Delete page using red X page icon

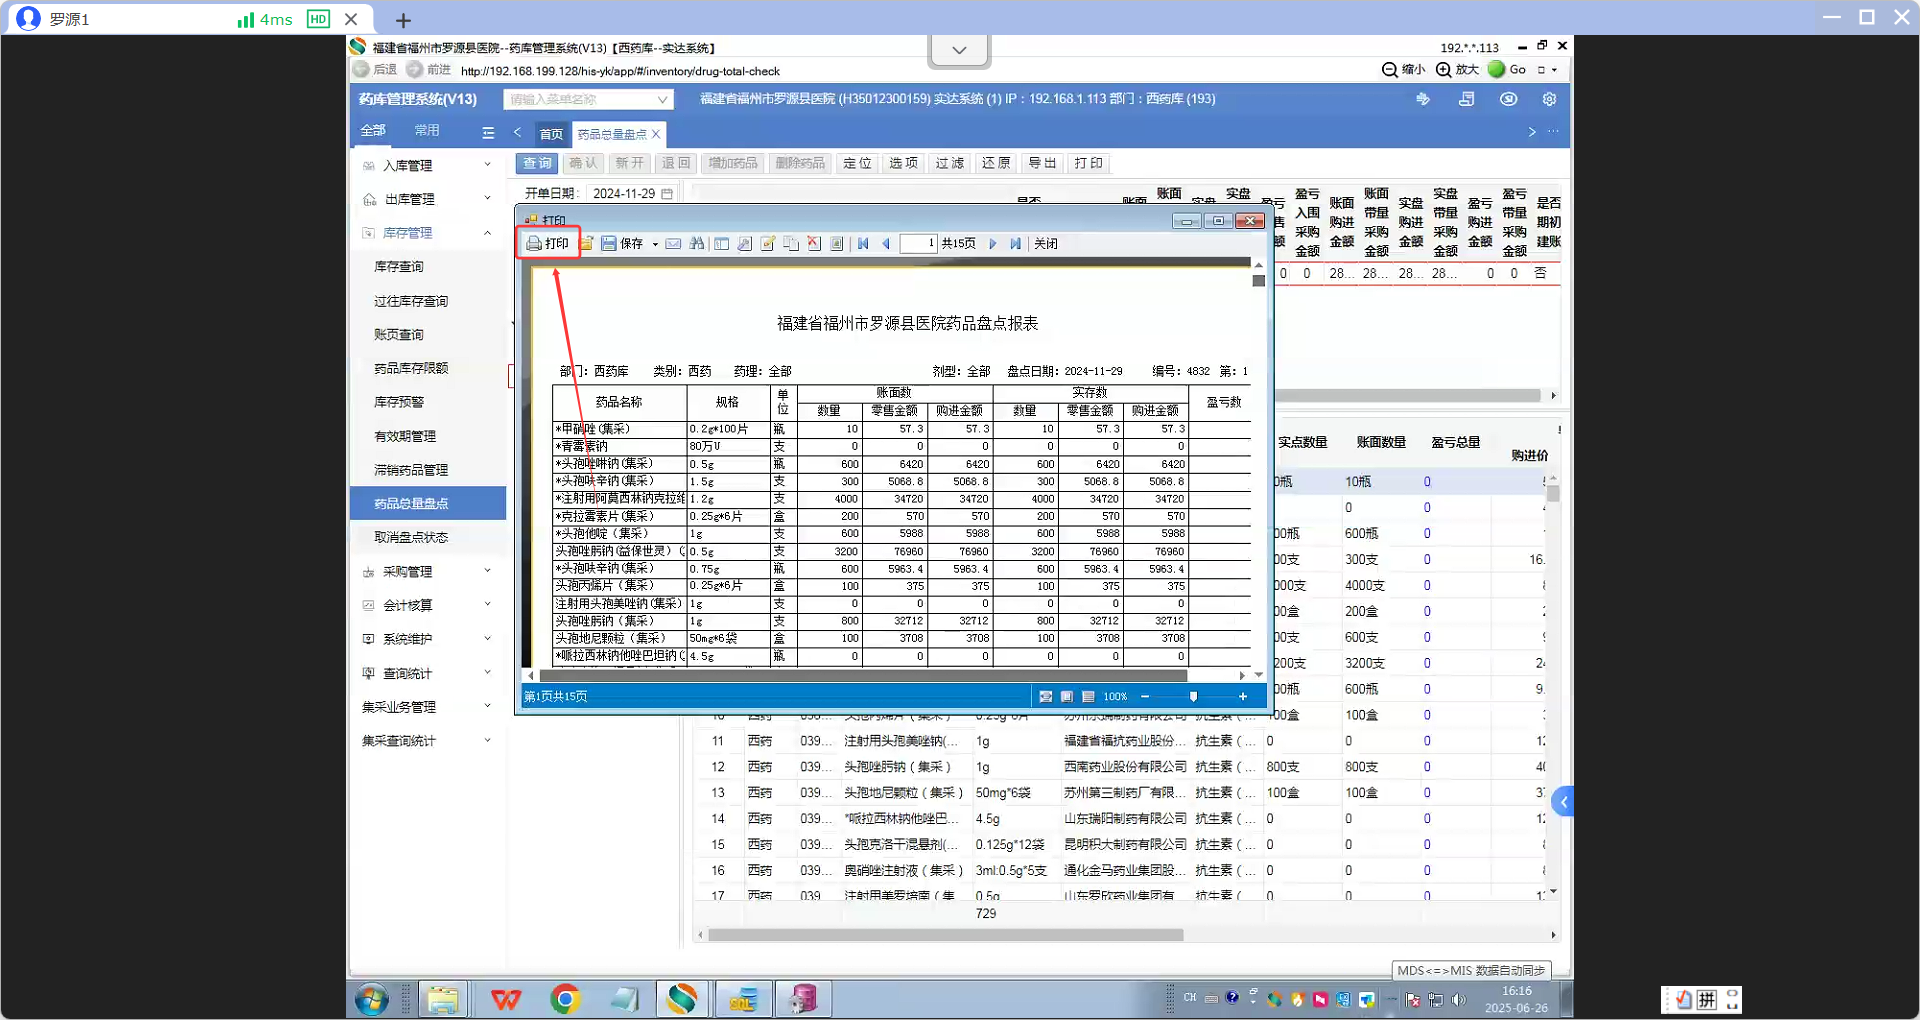[x=814, y=243]
